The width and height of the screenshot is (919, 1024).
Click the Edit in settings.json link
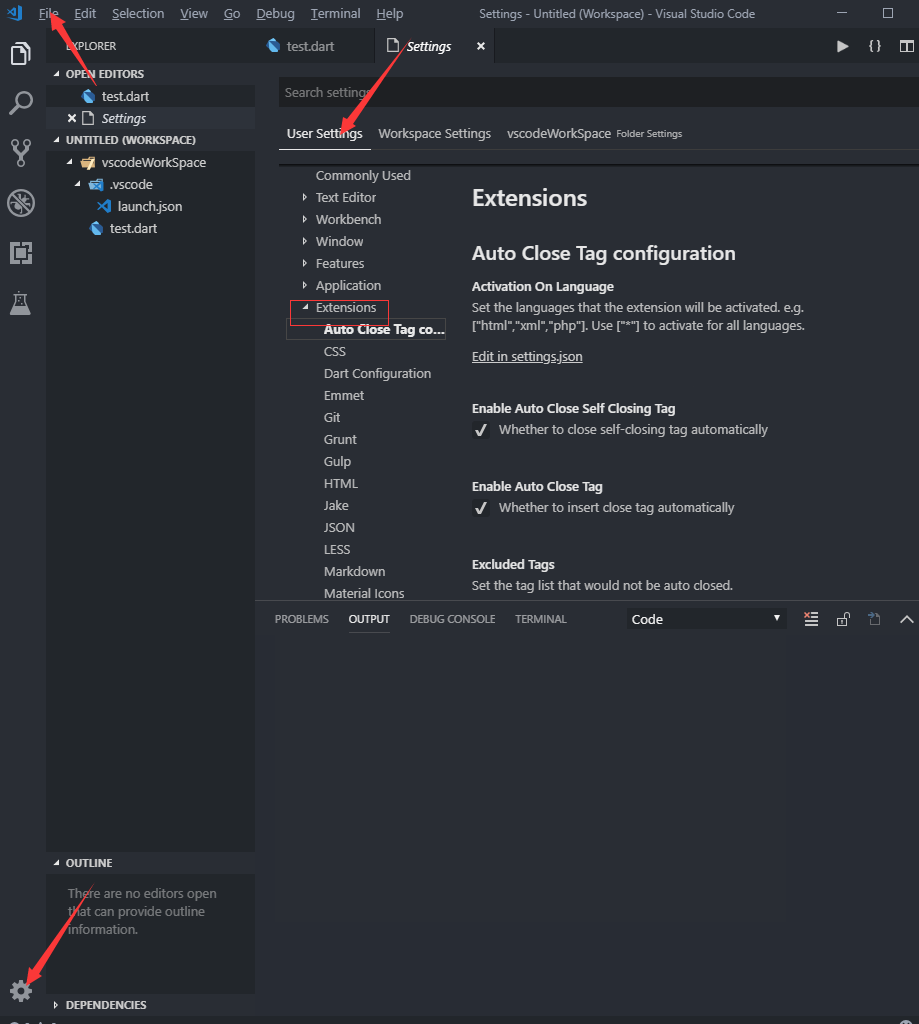527,356
